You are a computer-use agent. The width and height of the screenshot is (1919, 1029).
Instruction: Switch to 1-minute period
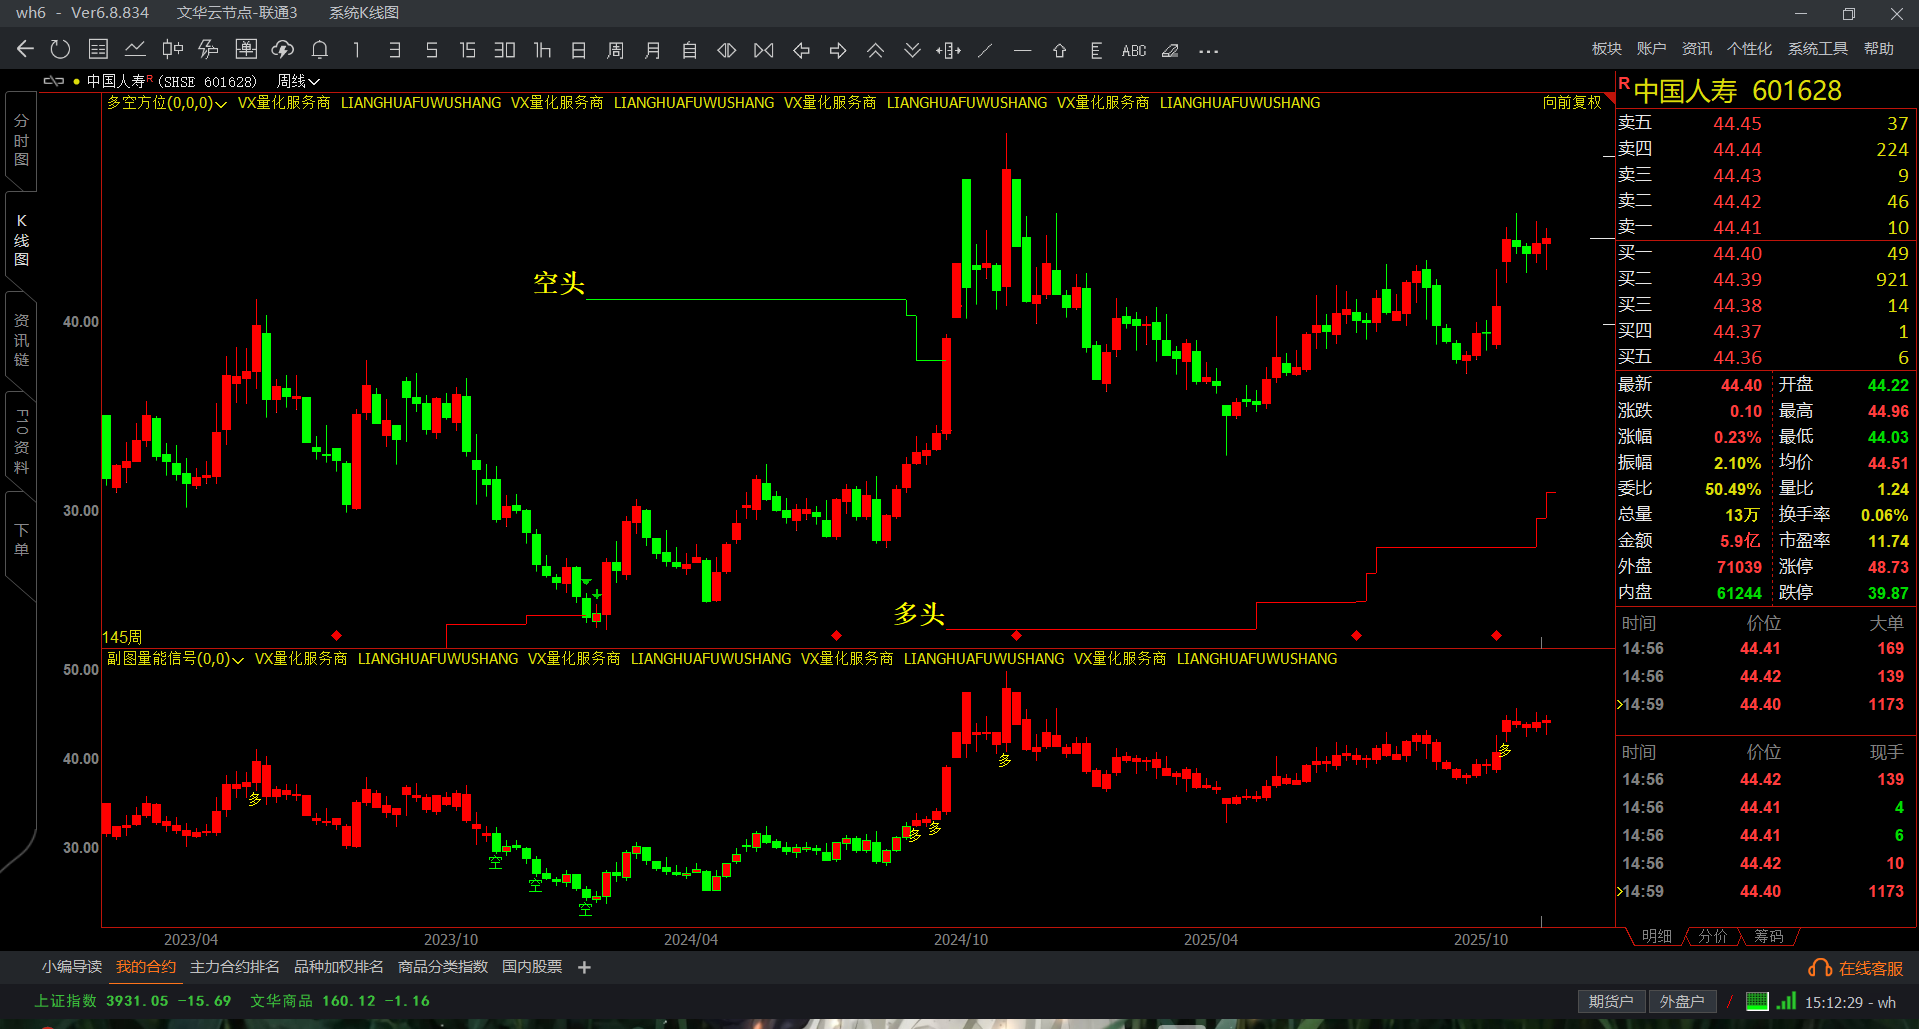point(357,50)
